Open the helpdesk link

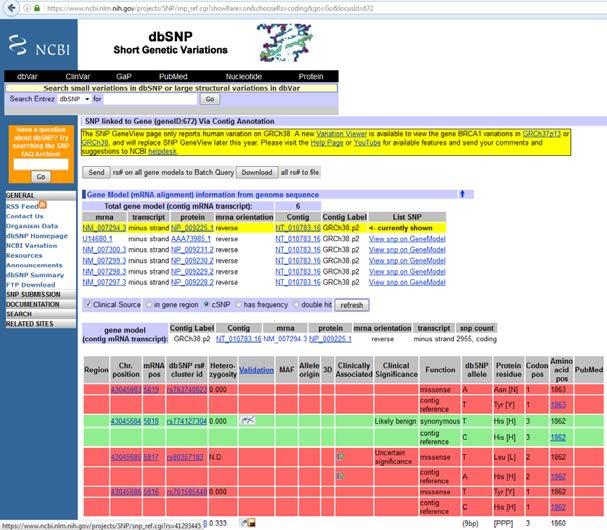pyautogui.click(x=162, y=151)
